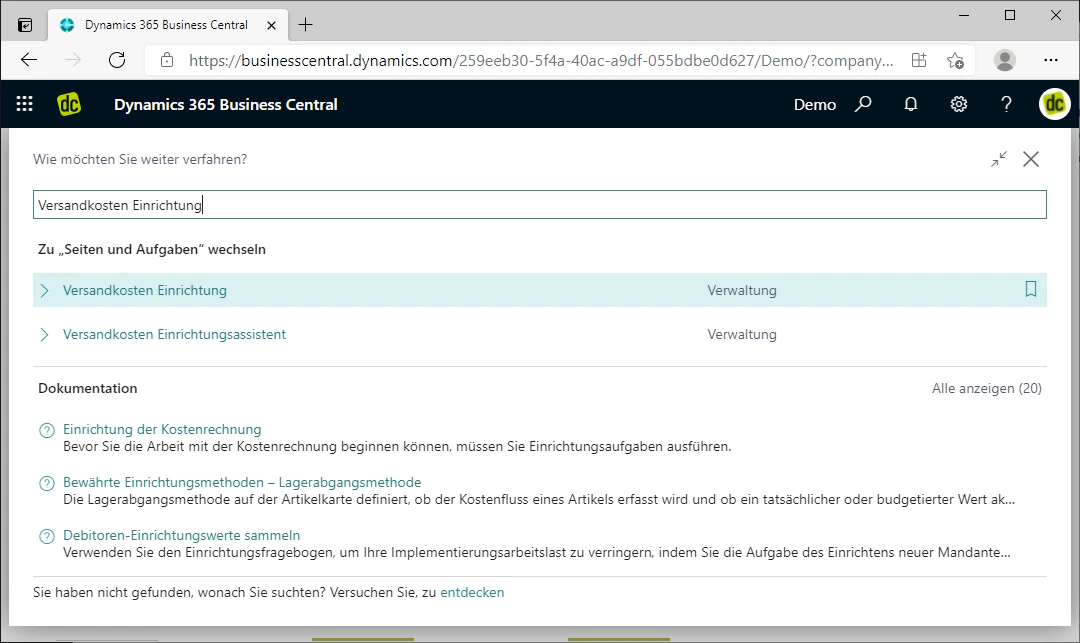
Task: Open the notifications bell
Action: tap(911, 104)
